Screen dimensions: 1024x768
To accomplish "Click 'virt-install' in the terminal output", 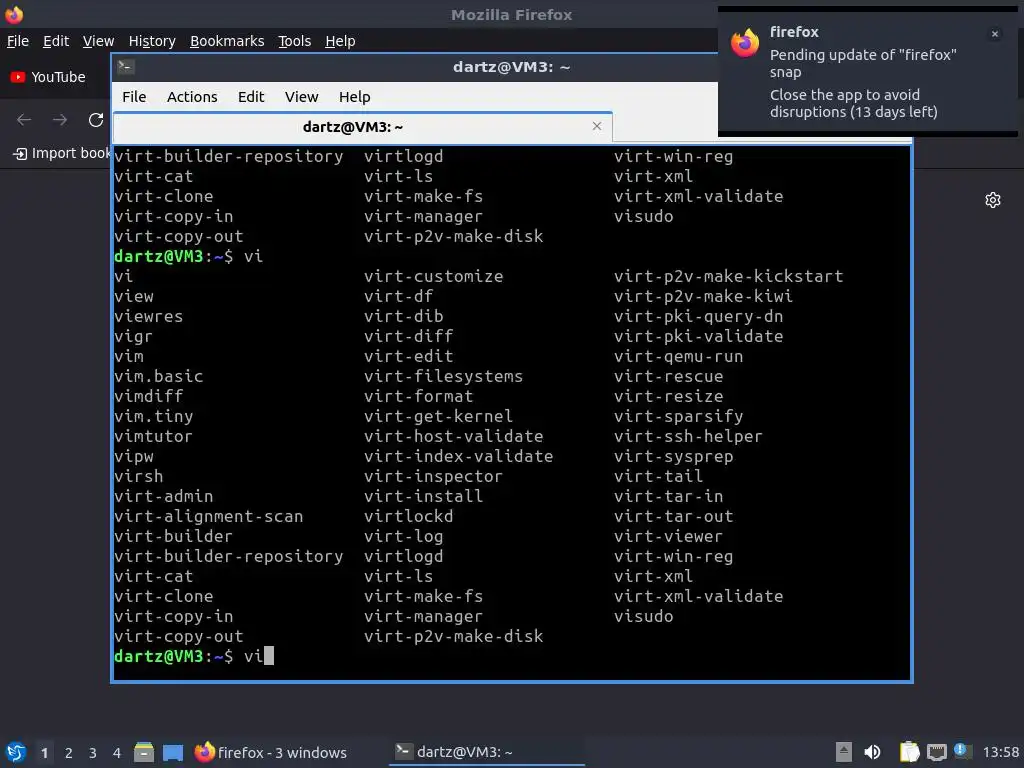I will pos(423,496).
